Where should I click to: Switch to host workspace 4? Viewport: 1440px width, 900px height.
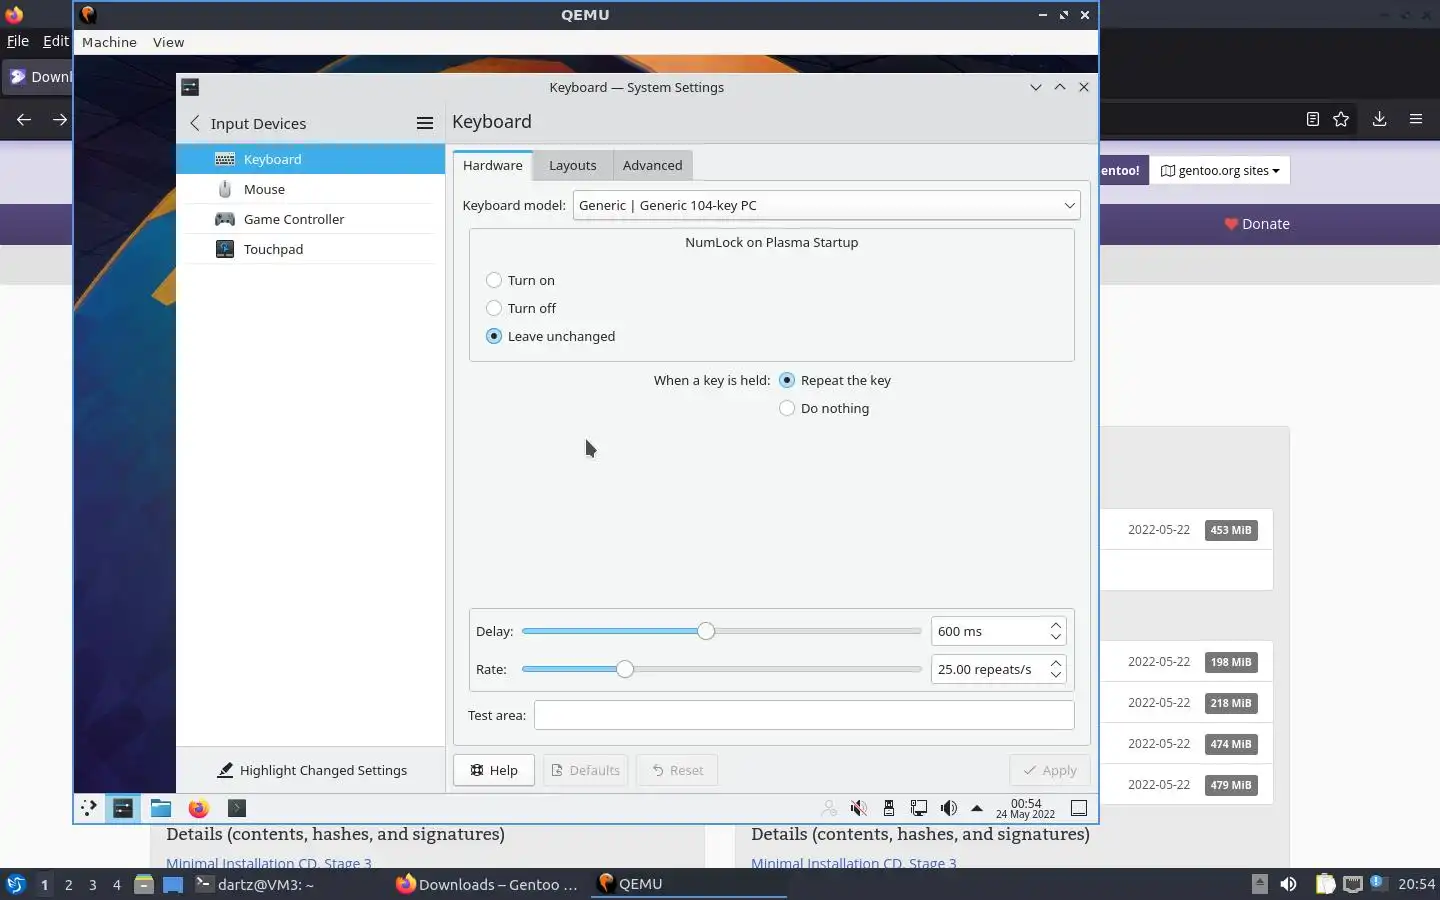tap(116, 884)
